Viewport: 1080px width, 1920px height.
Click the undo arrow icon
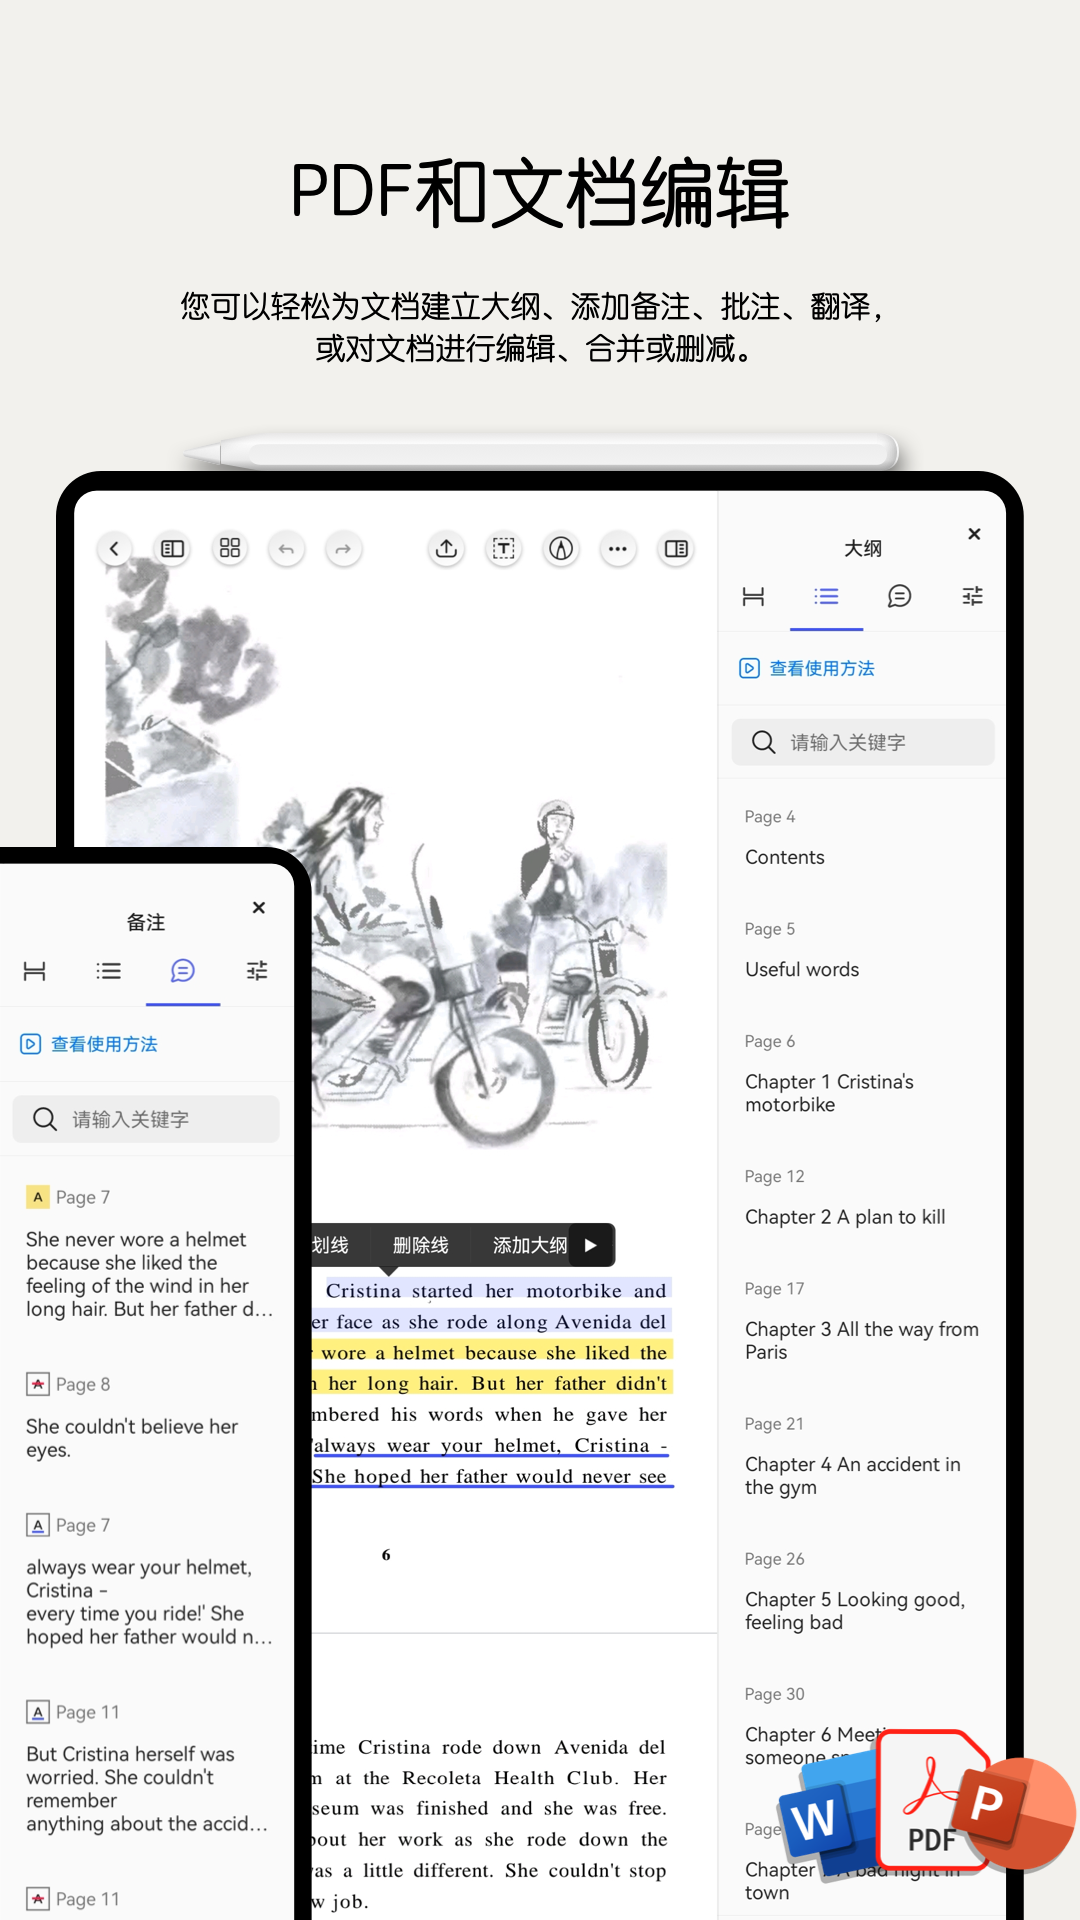click(x=287, y=549)
